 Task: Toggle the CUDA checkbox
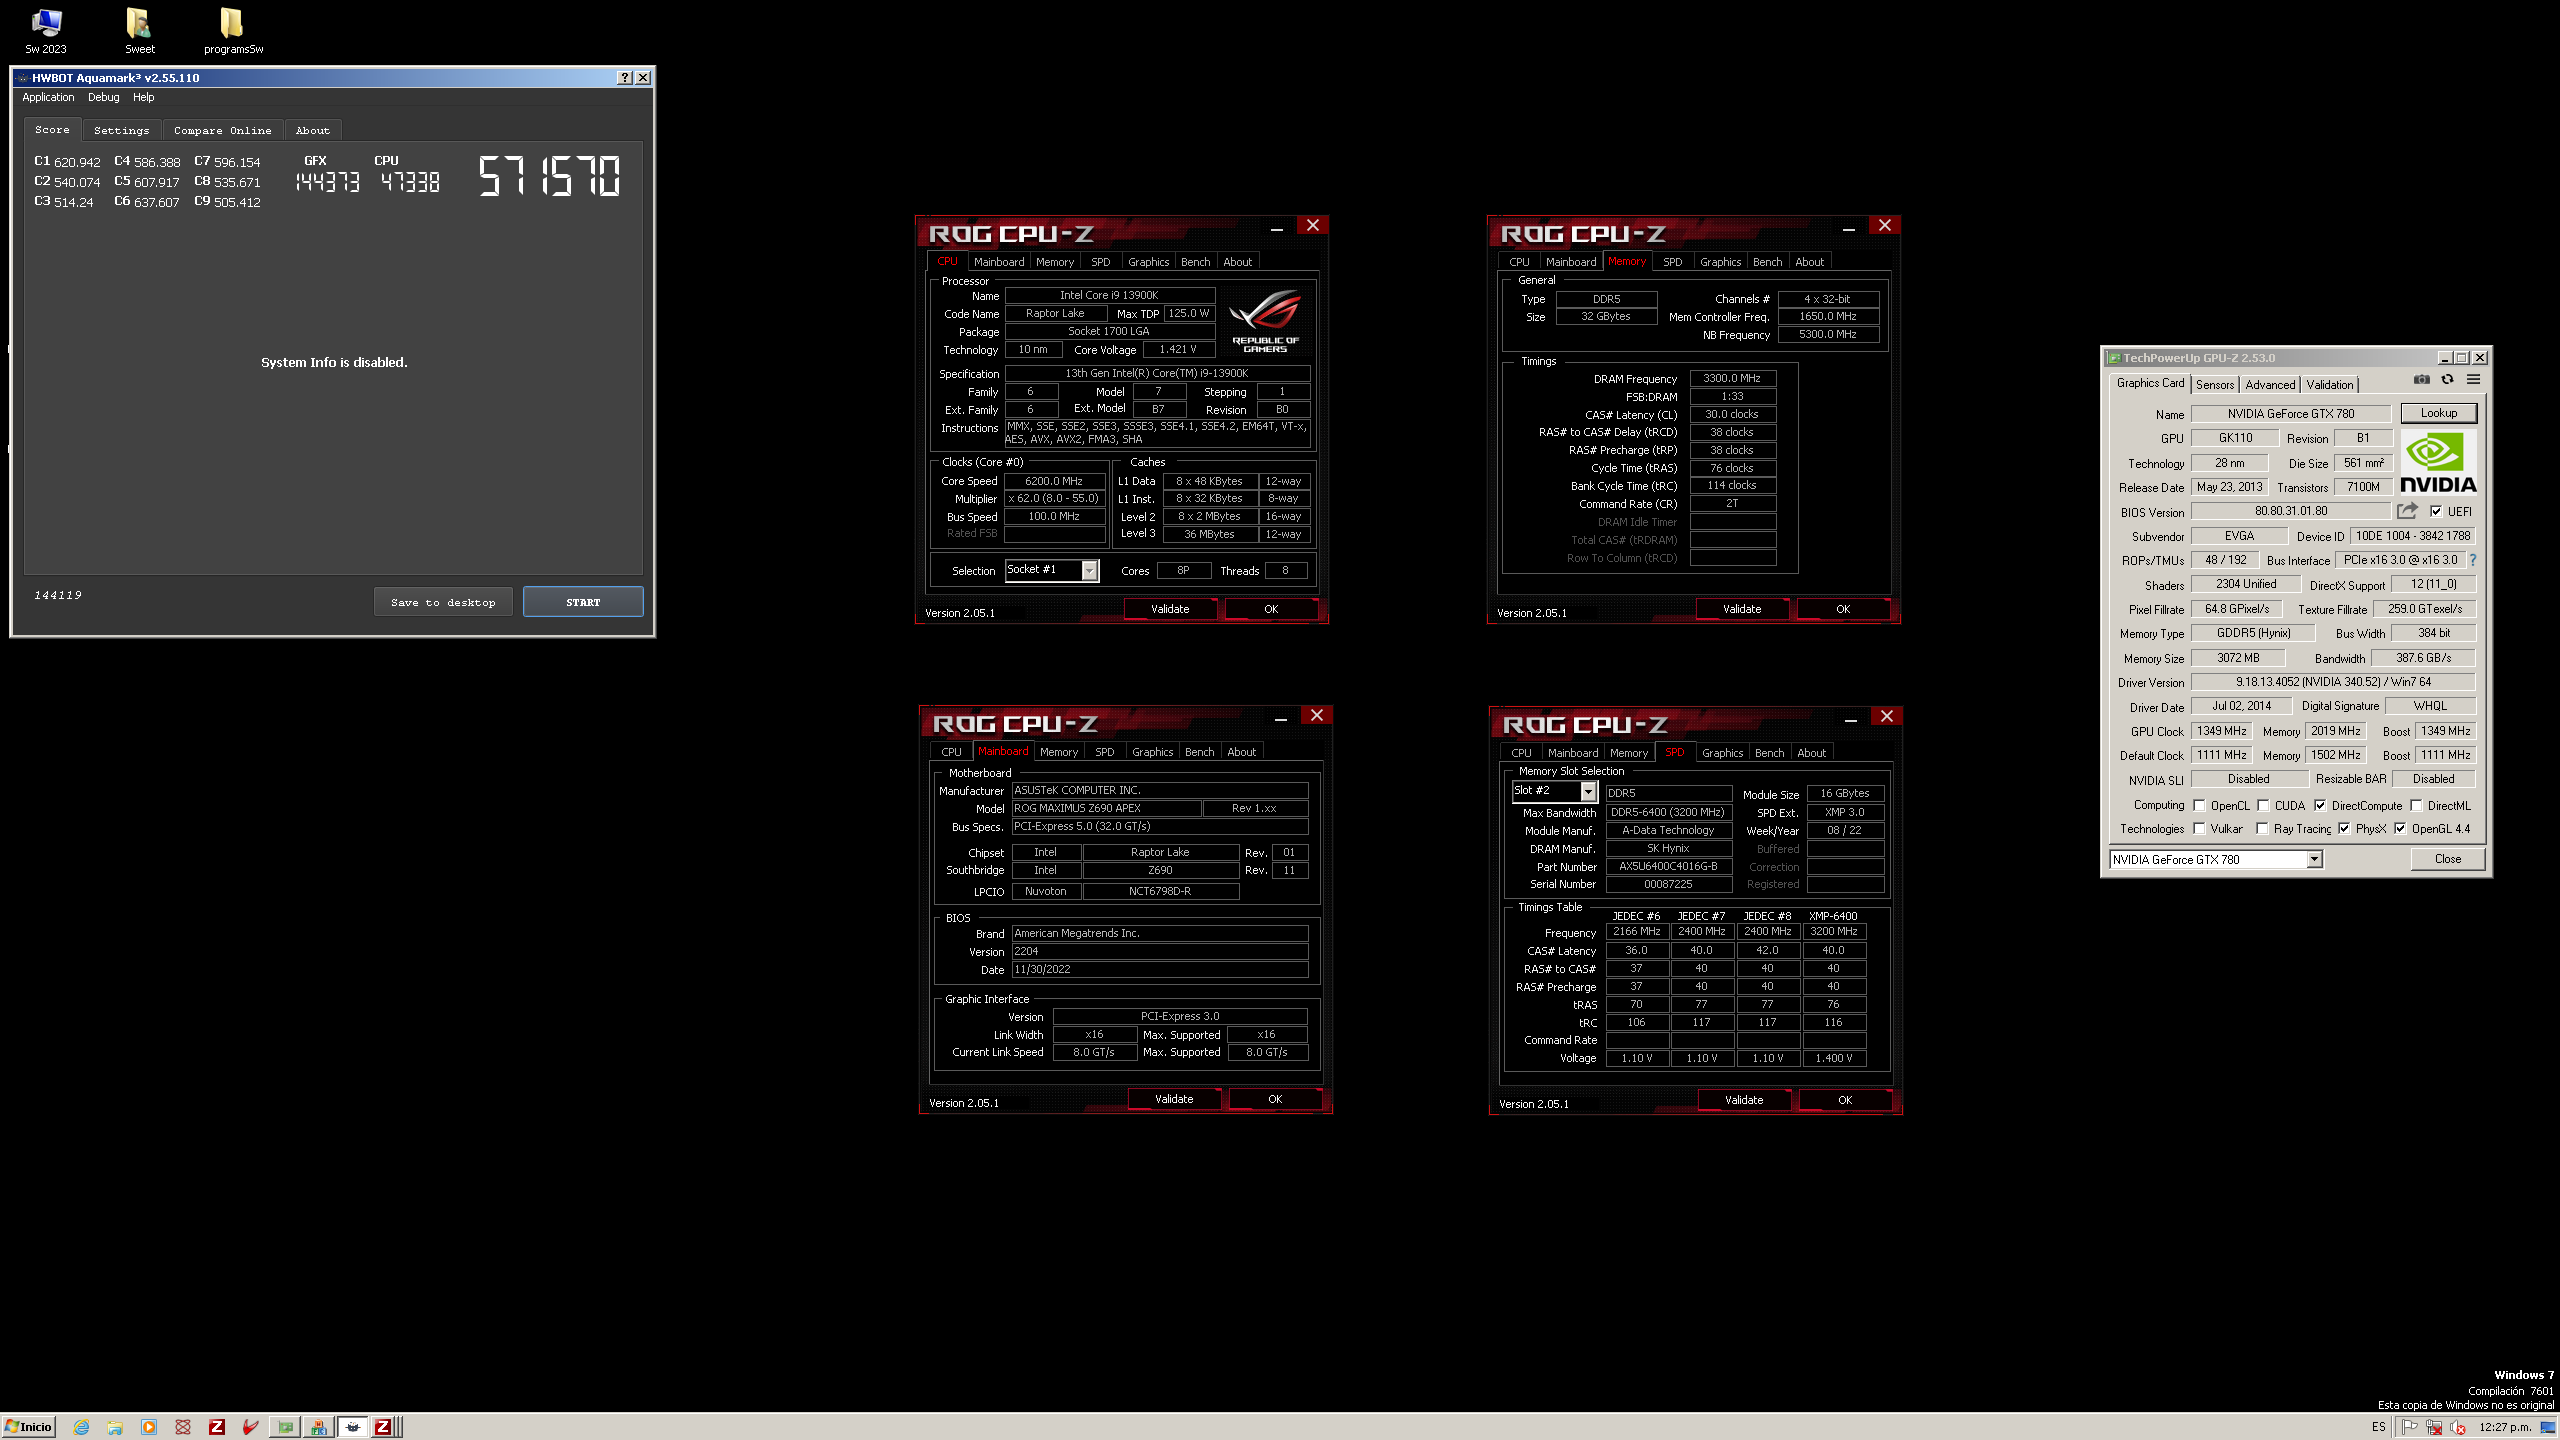click(x=2263, y=805)
